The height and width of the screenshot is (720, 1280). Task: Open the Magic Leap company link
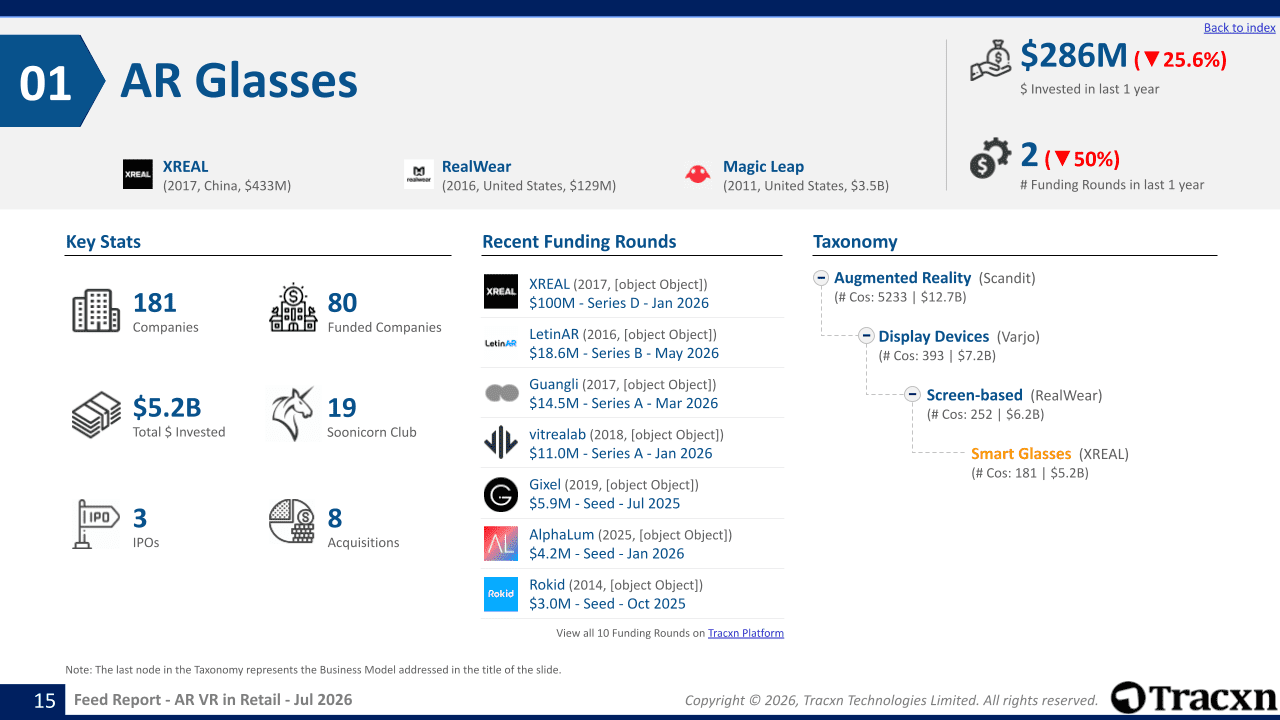[764, 167]
